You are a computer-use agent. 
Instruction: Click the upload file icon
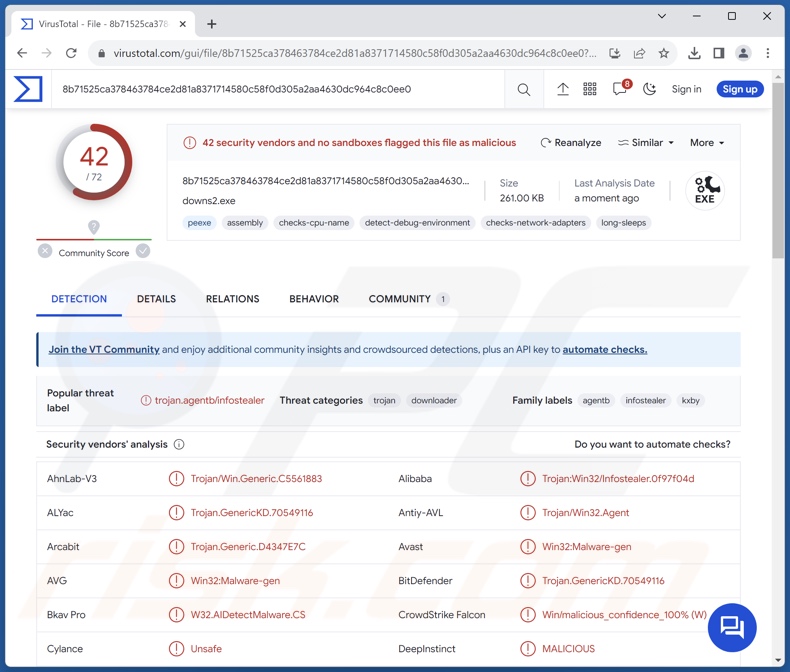pyautogui.click(x=563, y=89)
